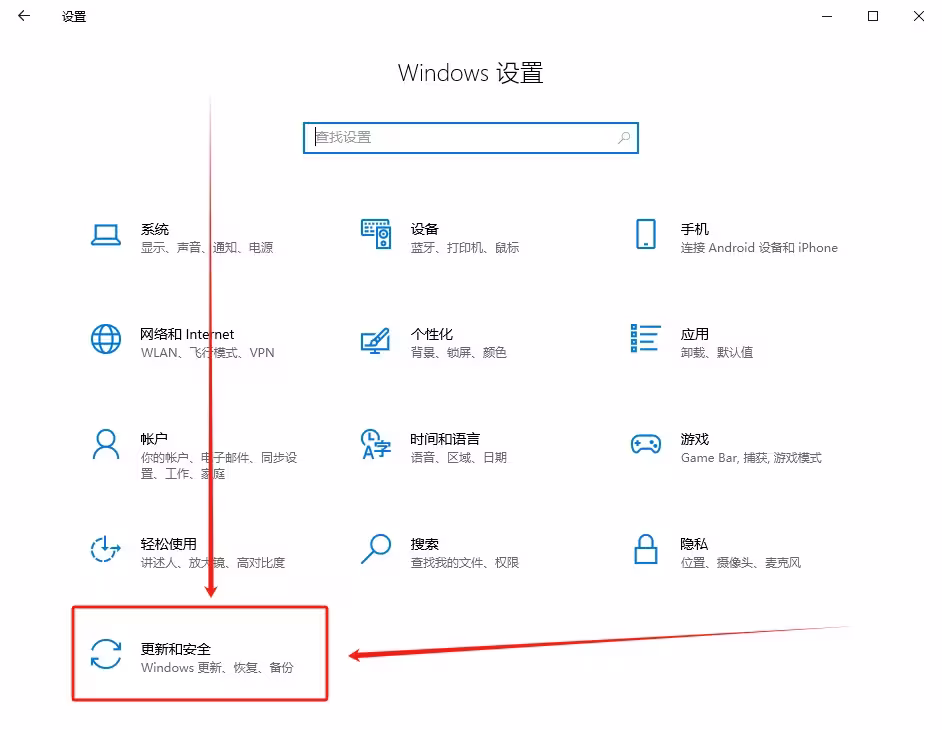Viewport: 942px width, 730px height.
Task: Click the text 位置、摄像头、麦克风
Action: point(740,563)
